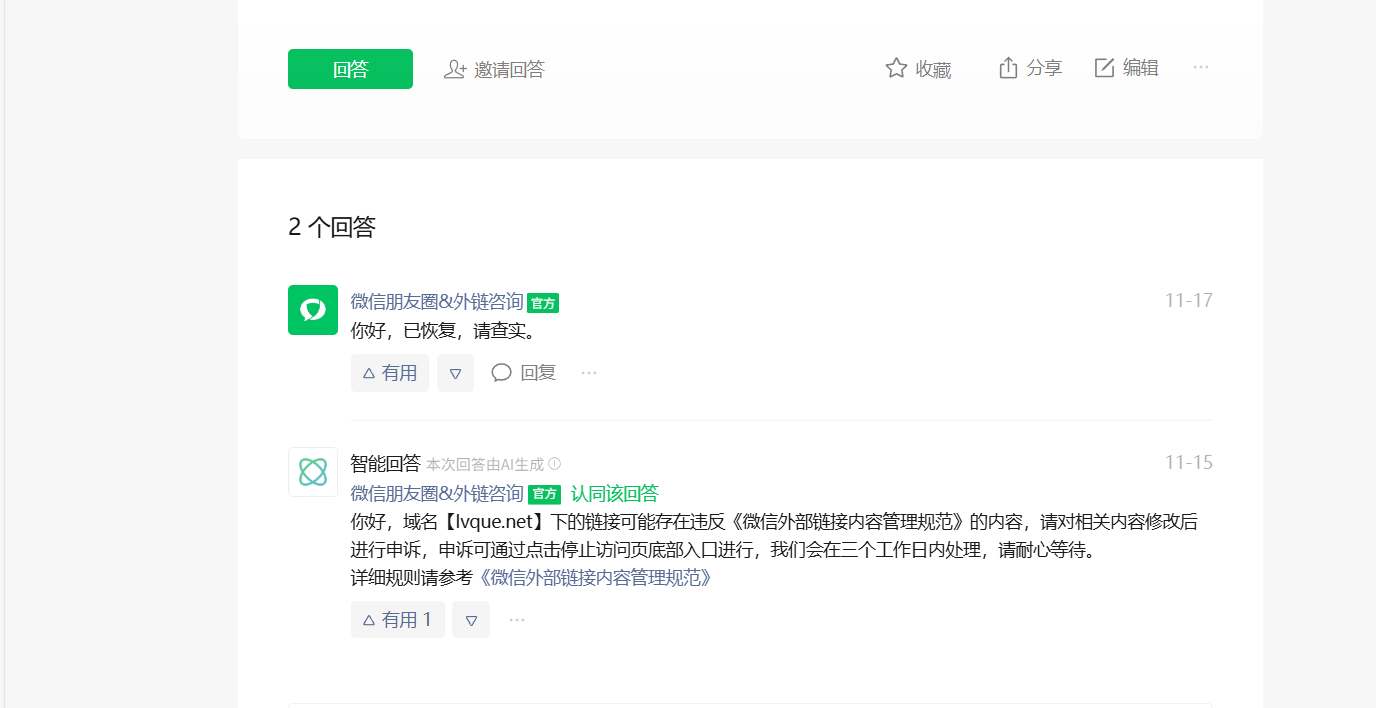Screen dimensions: 1376x708
Task: Click the 智能回答 title text
Action: pos(386,463)
